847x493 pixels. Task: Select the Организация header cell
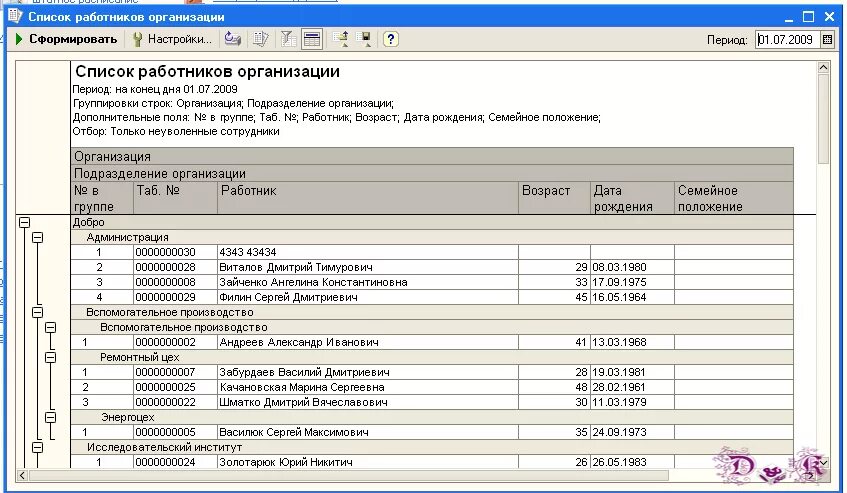click(x=432, y=157)
